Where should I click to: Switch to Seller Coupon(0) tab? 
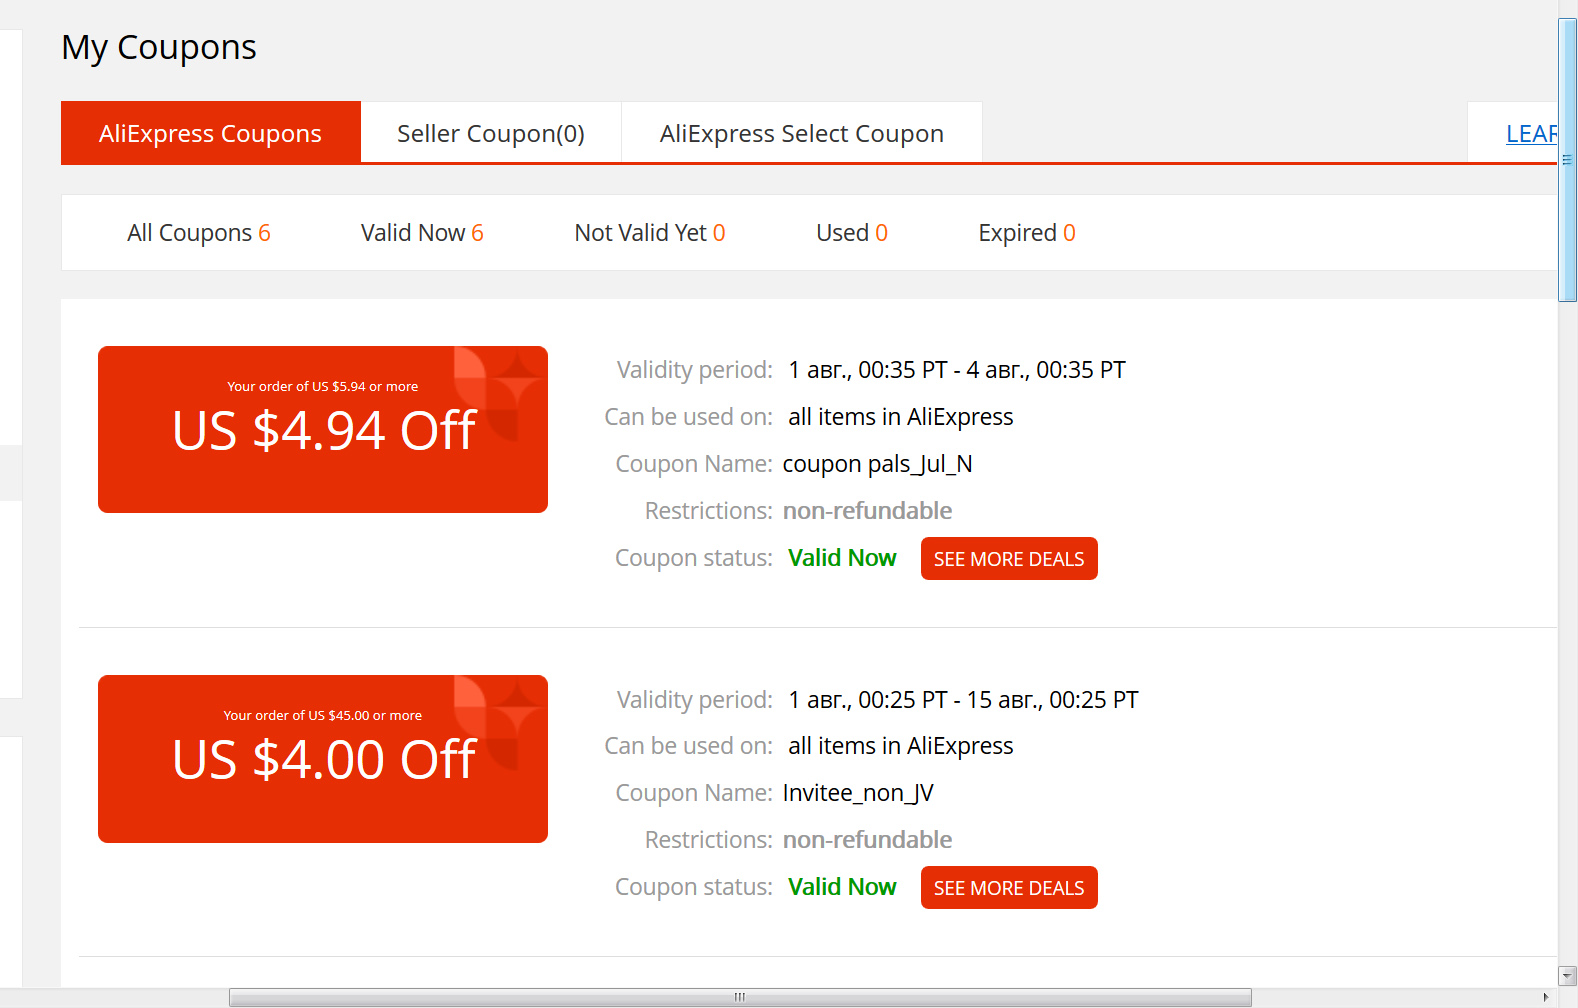pos(491,133)
